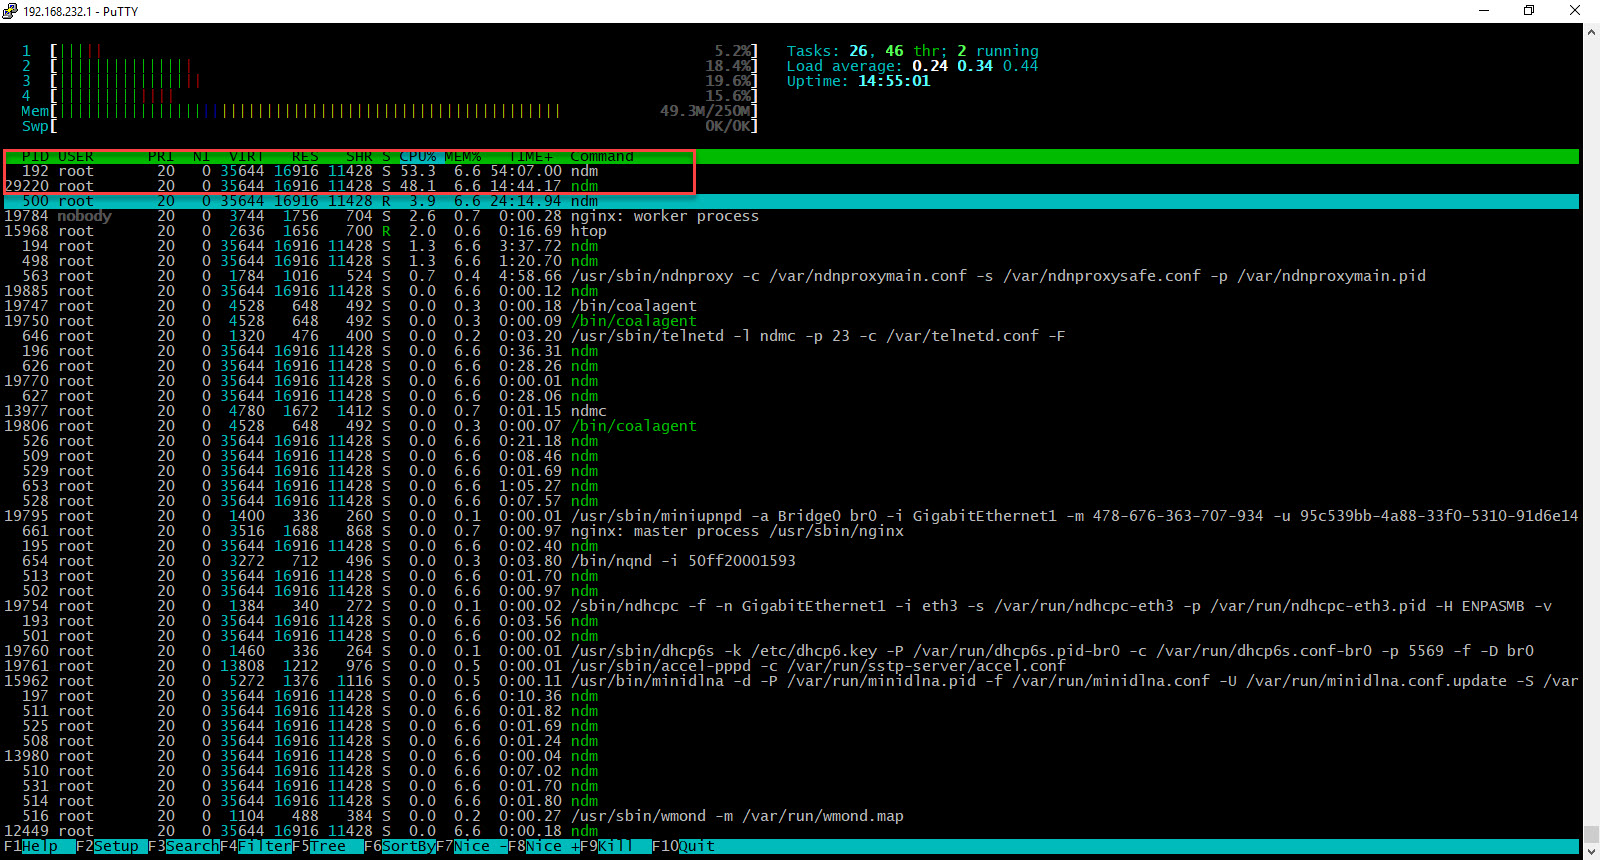Screen dimensions: 1600x860
Task: Select the ndmc process row PID 13977
Action: click(x=791, y=411)
